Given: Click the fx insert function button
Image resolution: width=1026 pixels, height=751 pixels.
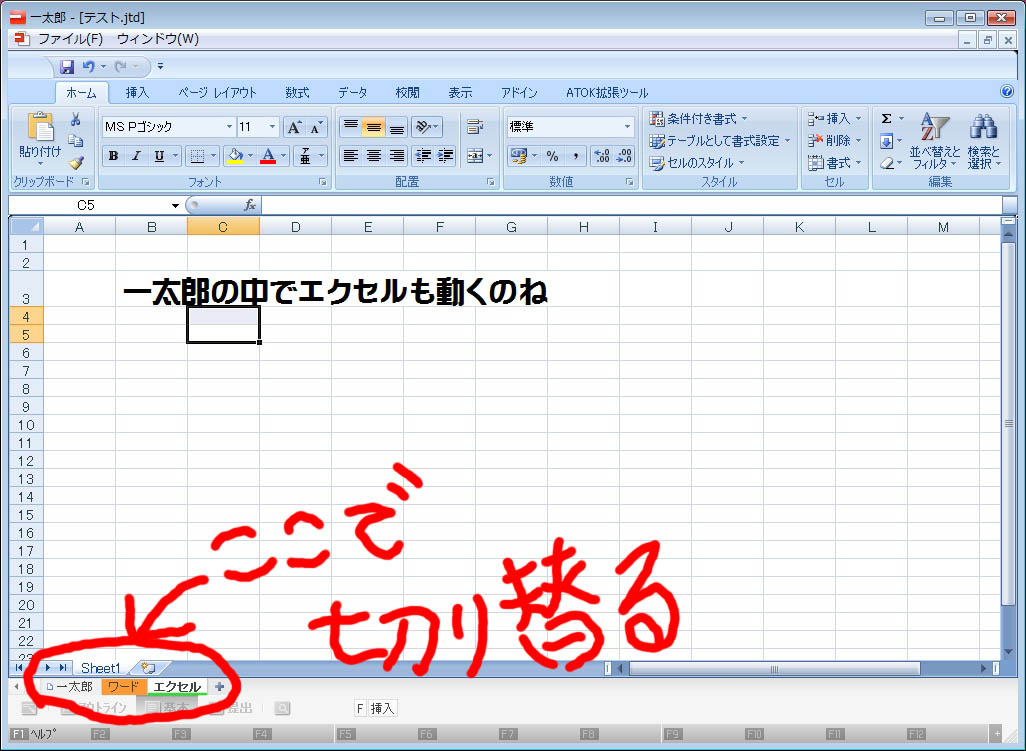Looking at the screenshot, I should (x=249, y=205).
